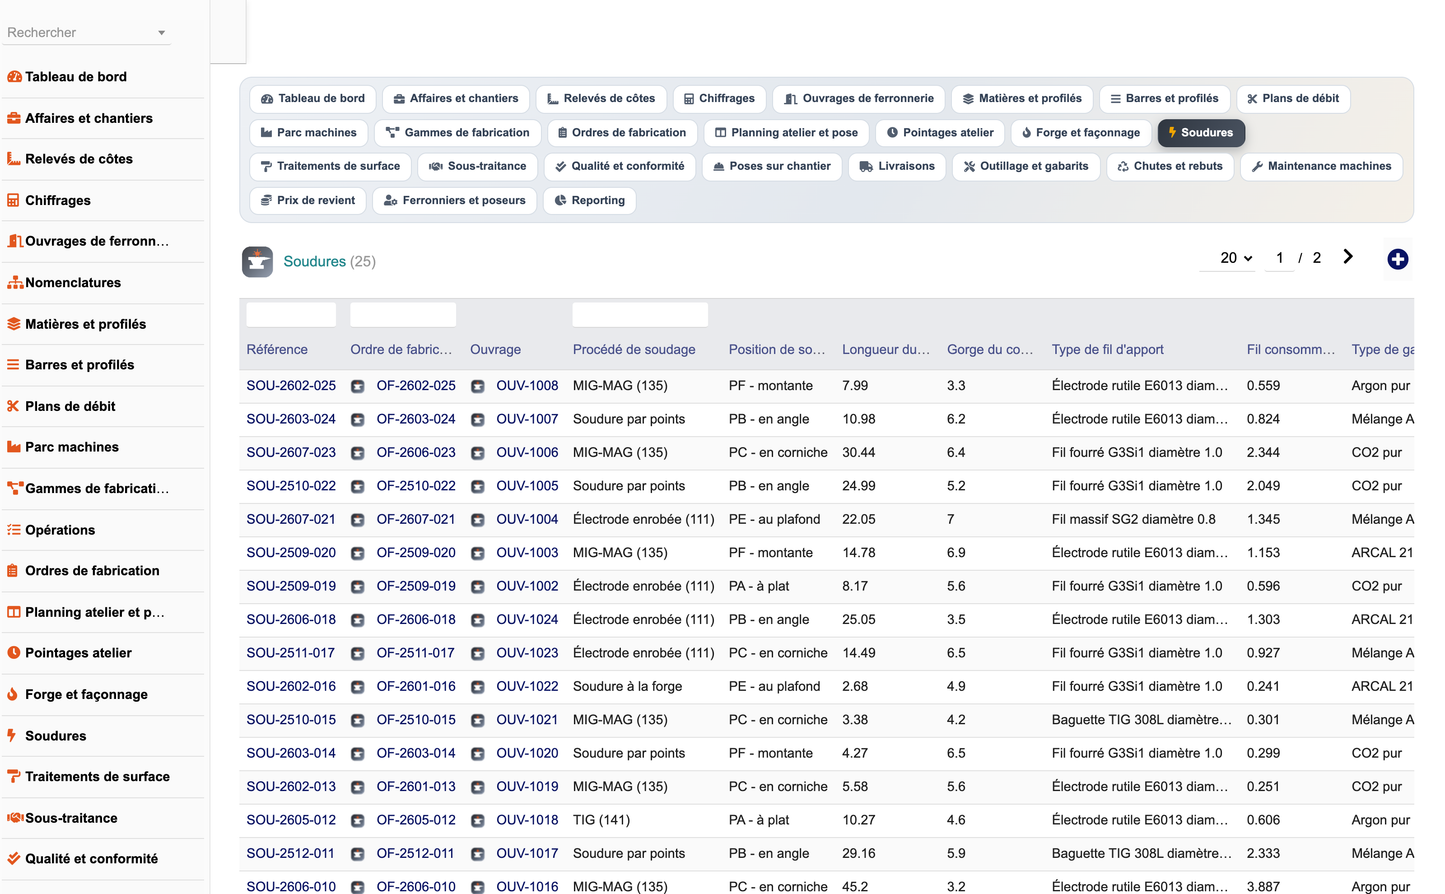Open the Prix de revient tab

pos(308,201)
